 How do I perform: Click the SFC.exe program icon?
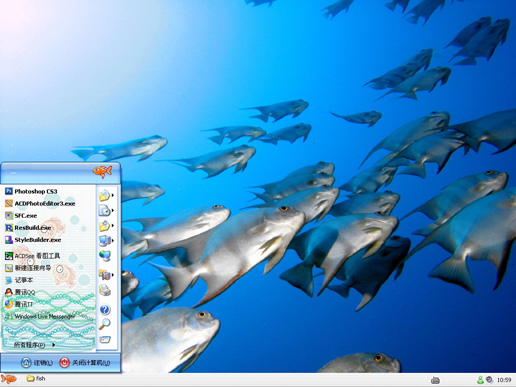(x=9, y=215)
